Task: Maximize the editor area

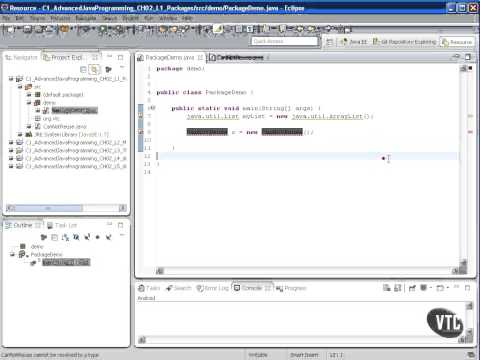Action: click(468, 57)
